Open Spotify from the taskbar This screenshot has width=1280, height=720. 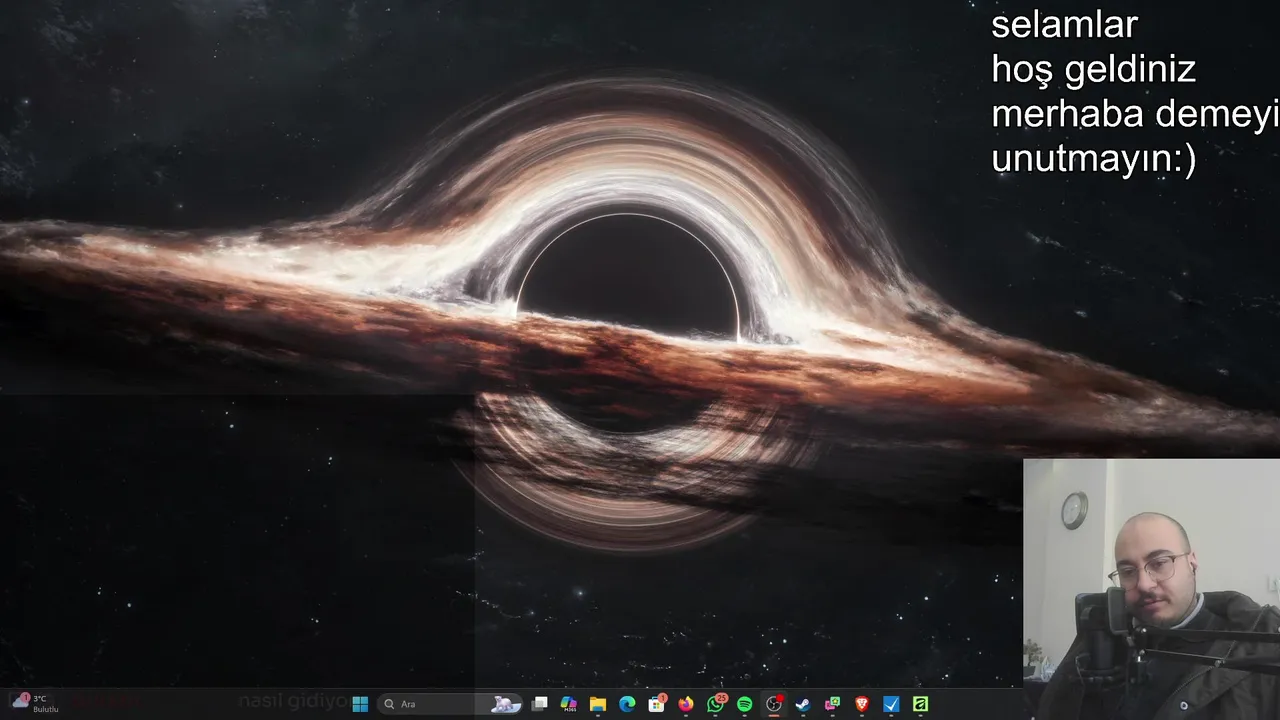point(744,704)
